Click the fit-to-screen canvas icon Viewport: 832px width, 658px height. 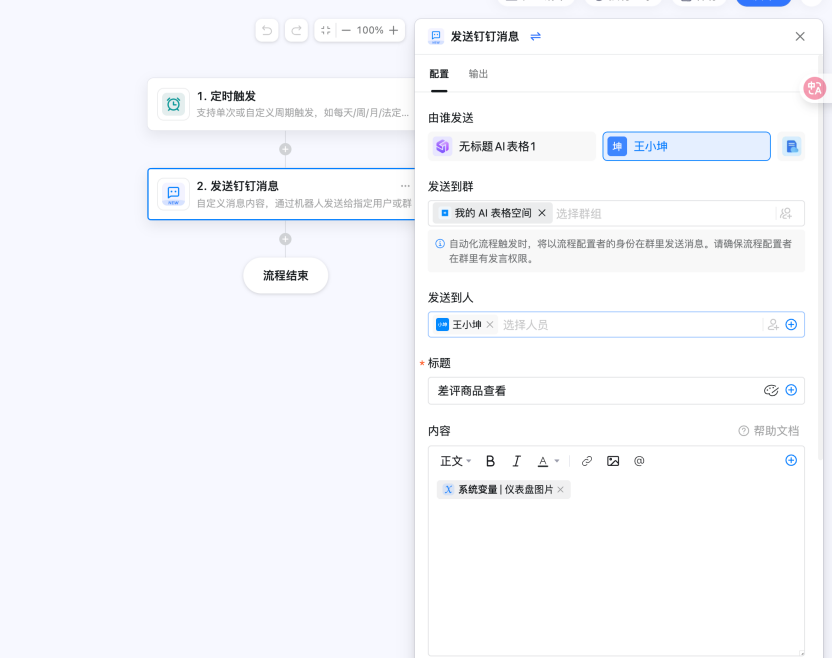pyautogui.click(x=326, y=31)
